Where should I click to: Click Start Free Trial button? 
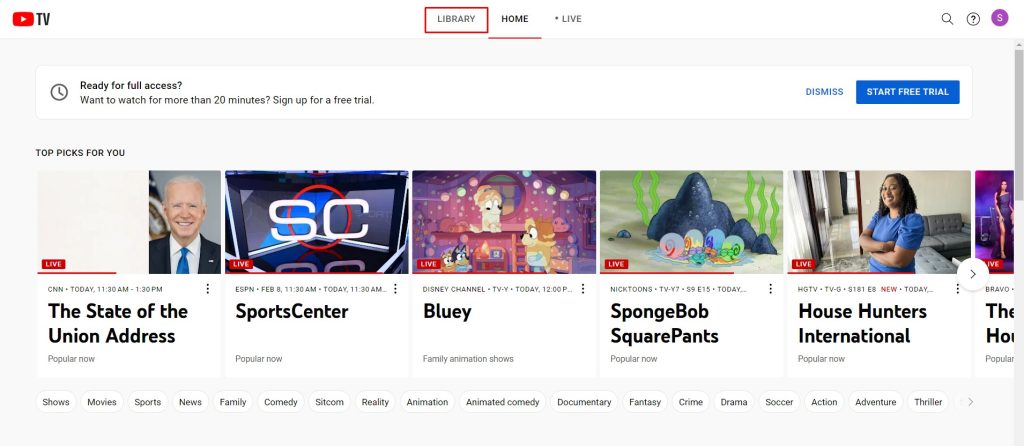(x=907, y=92)
